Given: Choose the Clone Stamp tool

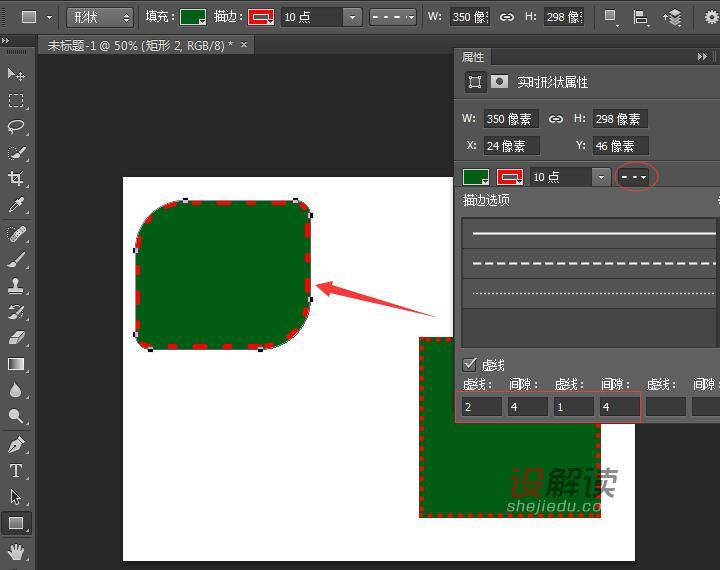Looking at the screenshot, I should point(16,285).
